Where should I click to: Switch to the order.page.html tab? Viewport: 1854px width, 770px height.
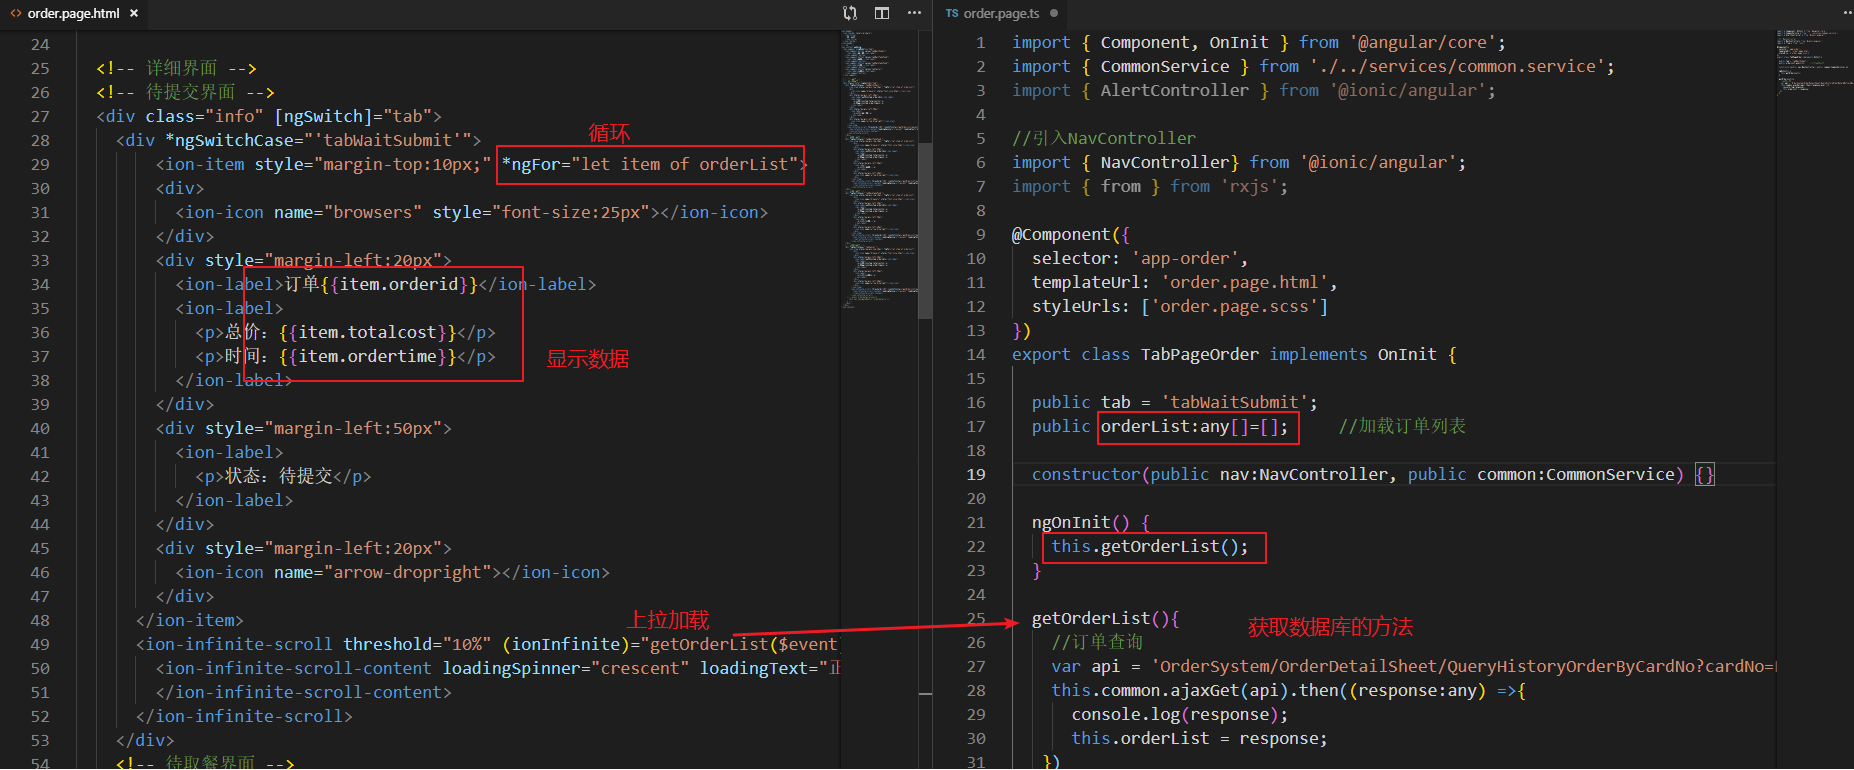pos(73,13)
